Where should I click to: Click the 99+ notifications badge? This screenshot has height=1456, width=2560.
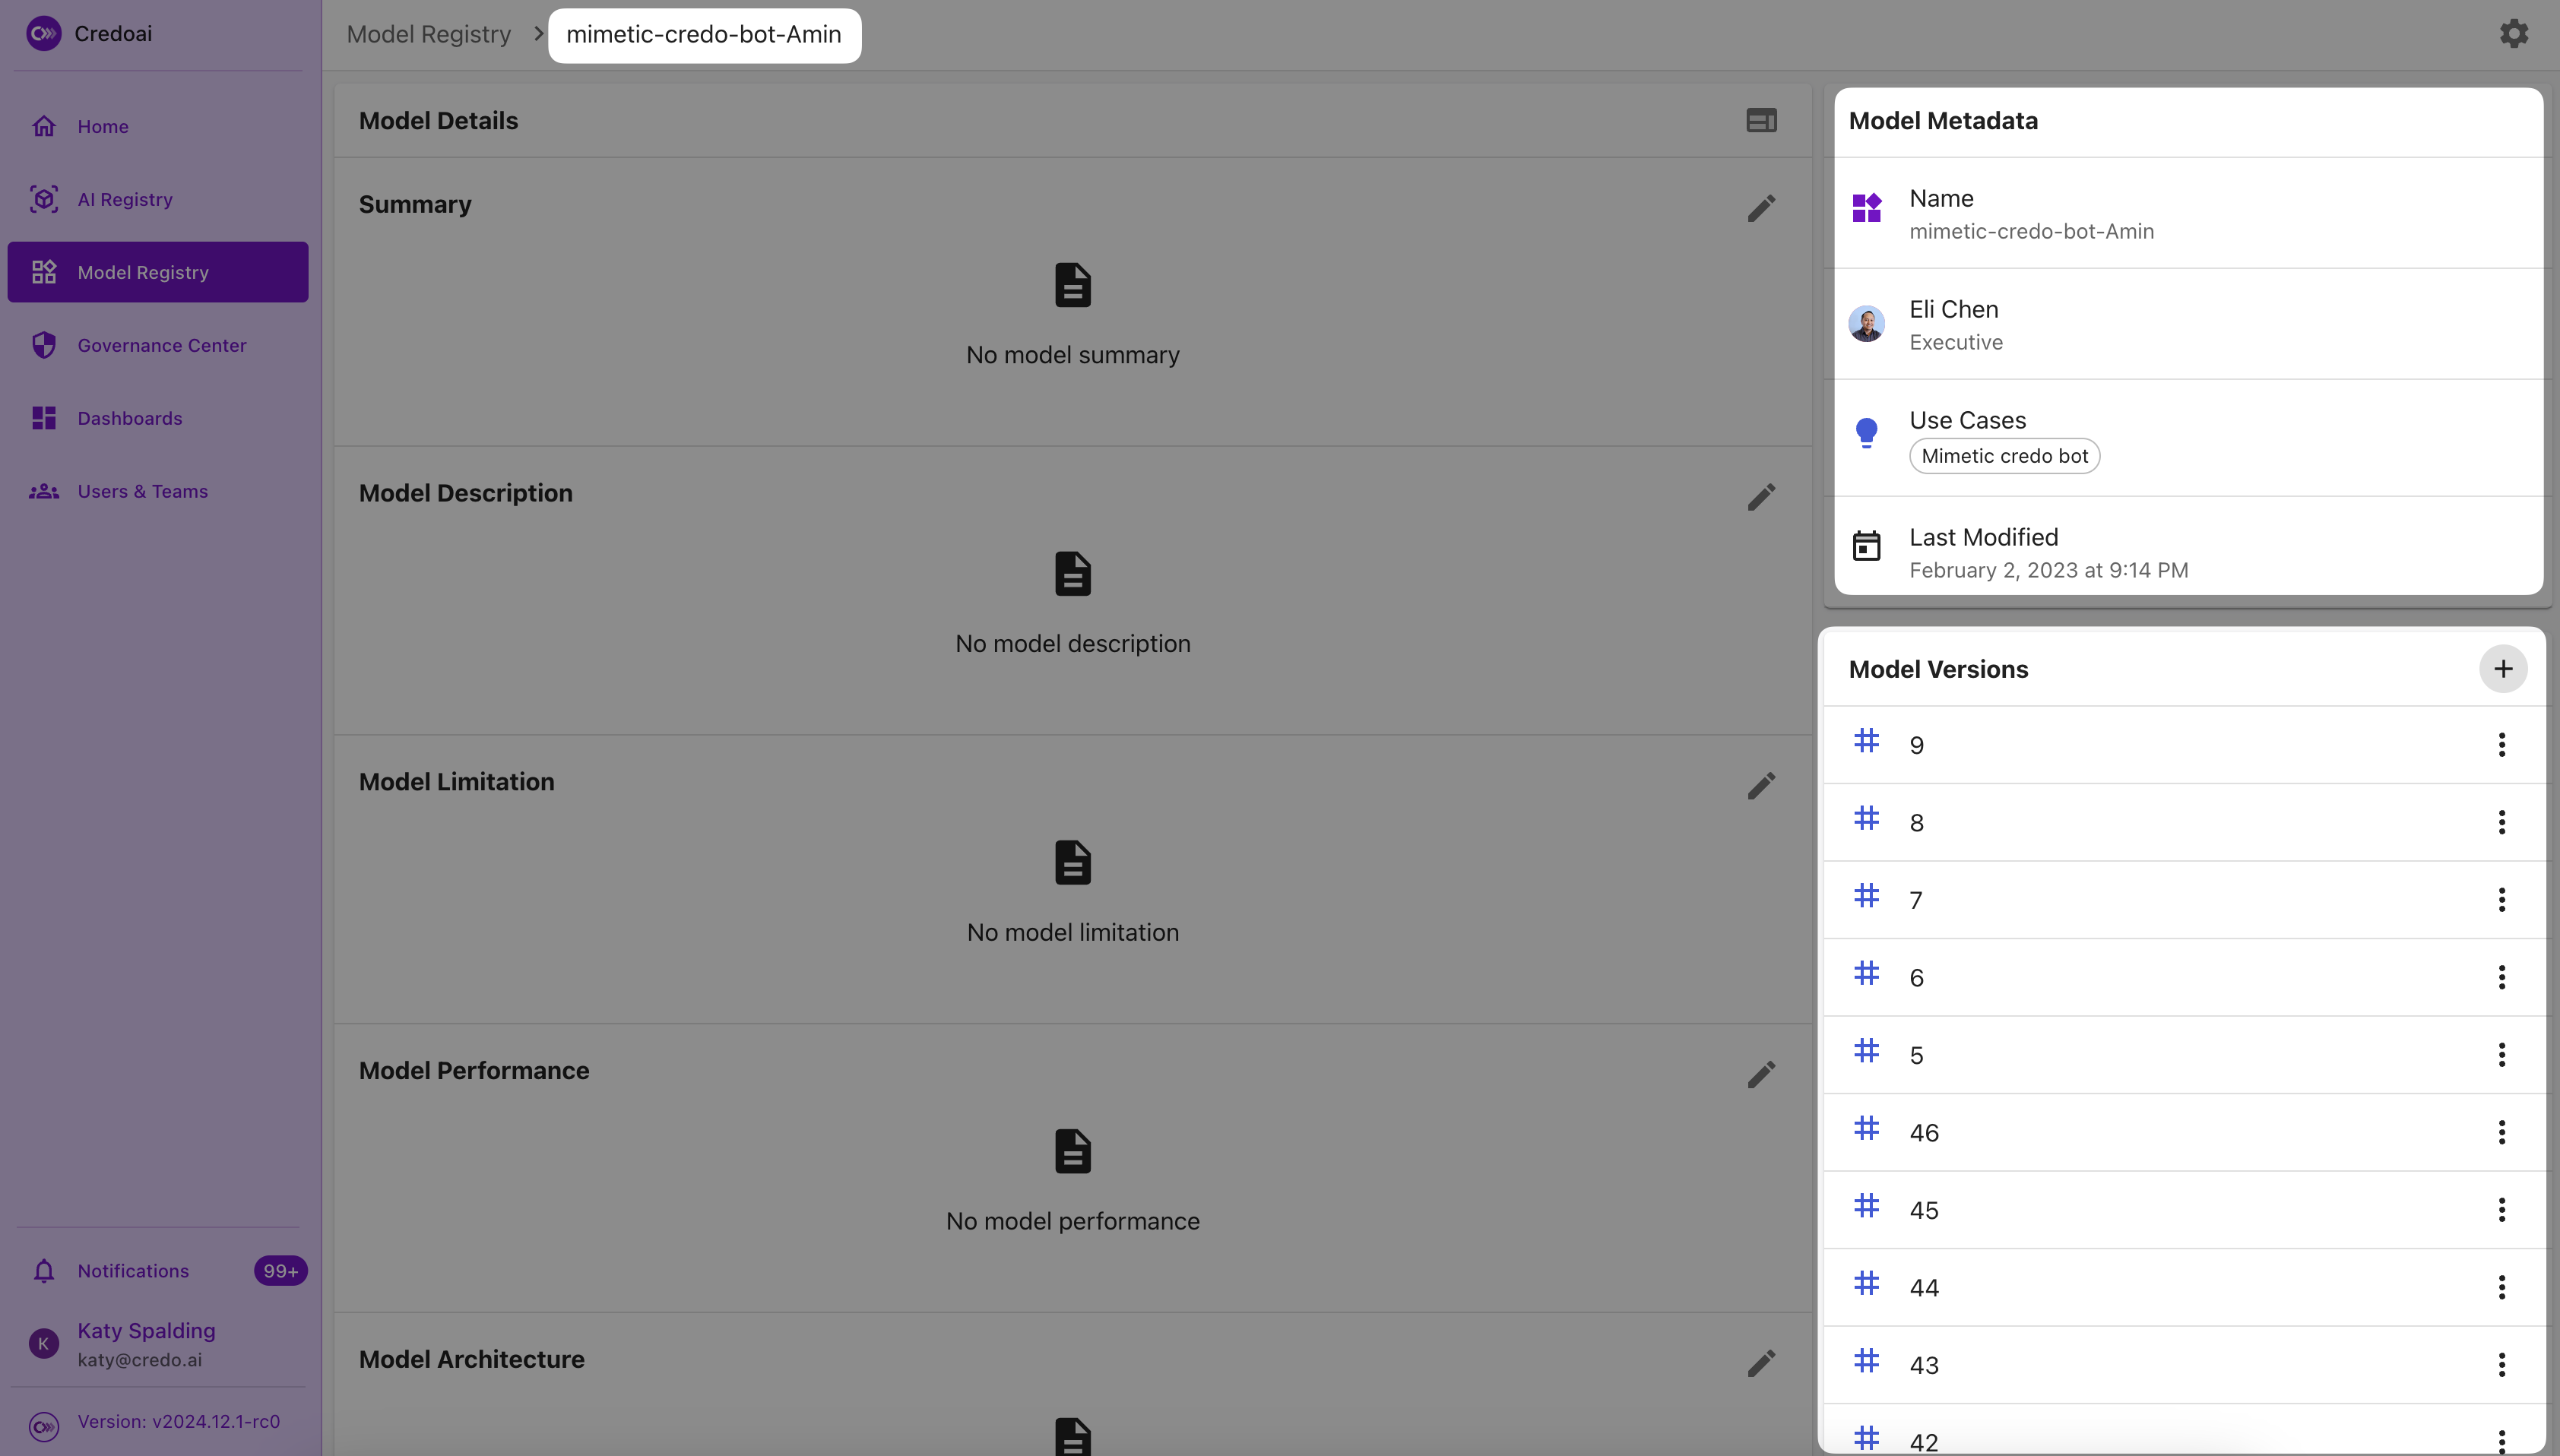click(x=280, y=1270)
